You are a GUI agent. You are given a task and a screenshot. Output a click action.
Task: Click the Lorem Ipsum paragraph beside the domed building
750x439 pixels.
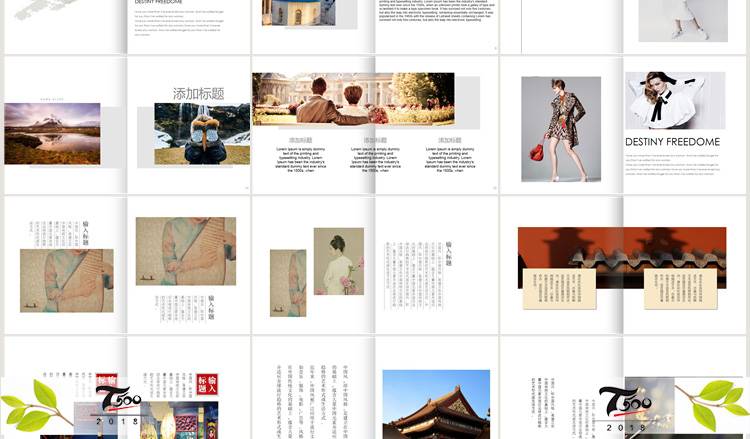point(437,11)
